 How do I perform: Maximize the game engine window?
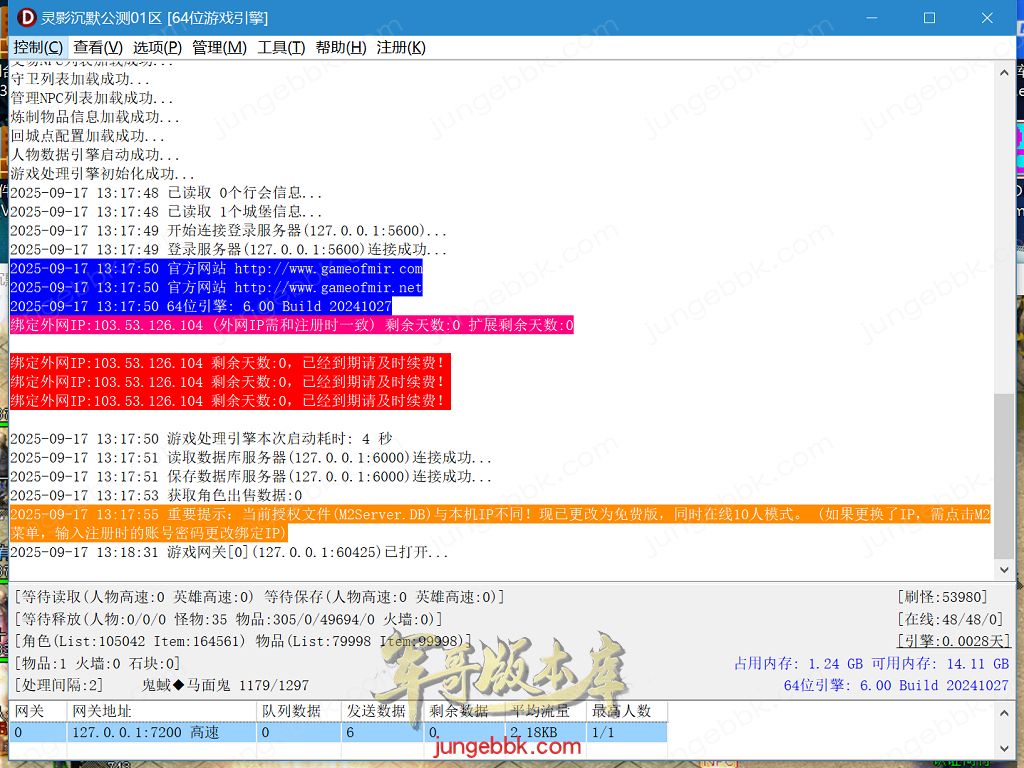(x=929, y=18)
